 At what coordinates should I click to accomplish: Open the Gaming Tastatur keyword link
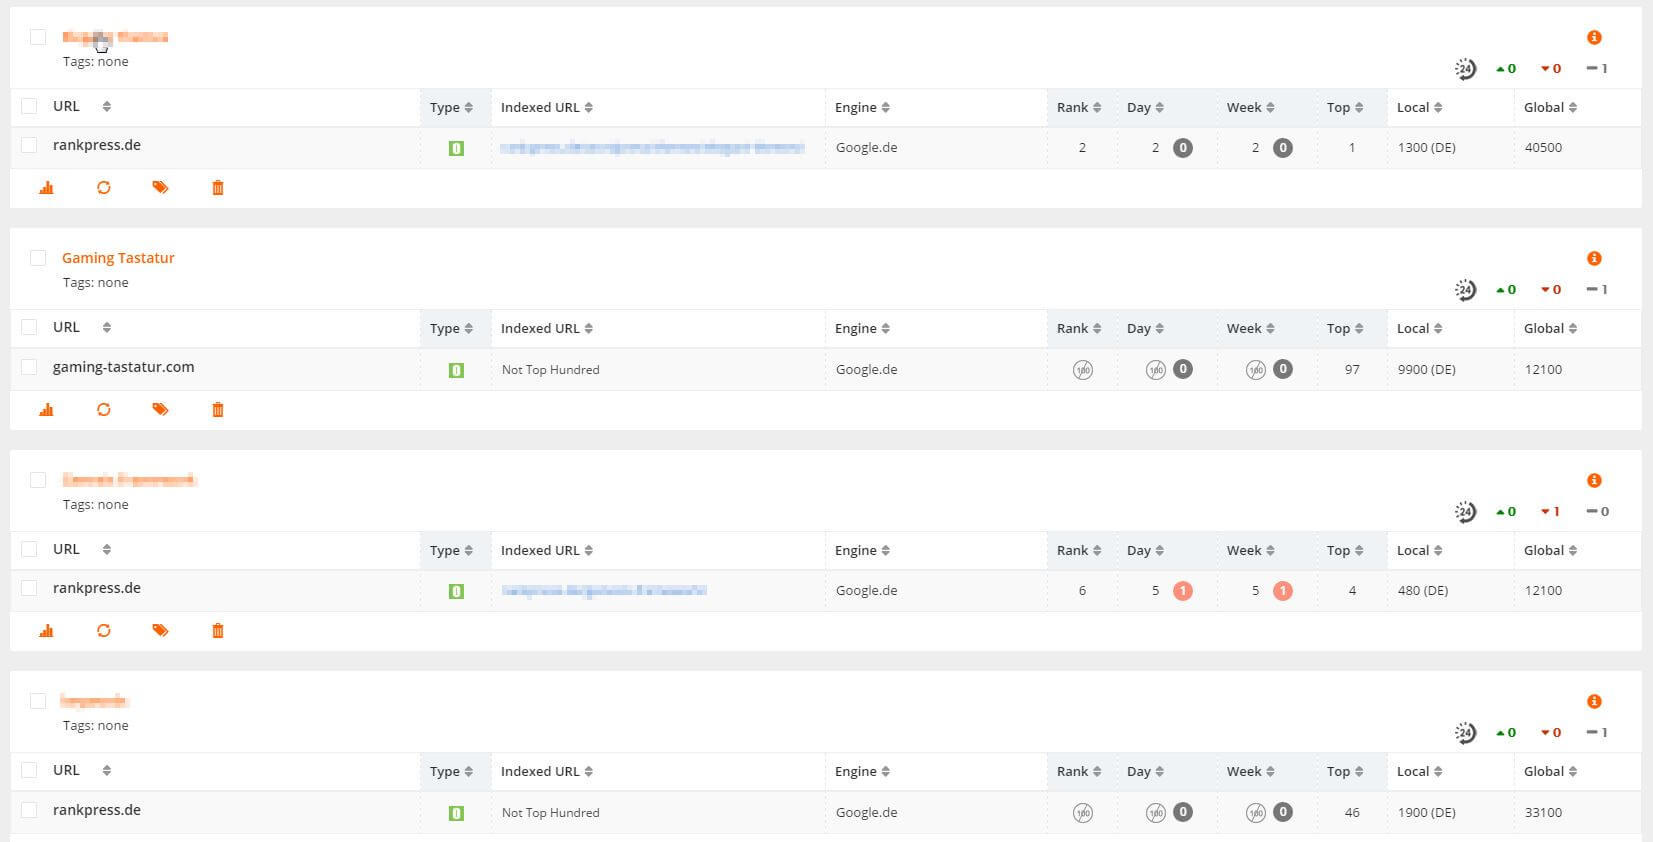(118, 258)
